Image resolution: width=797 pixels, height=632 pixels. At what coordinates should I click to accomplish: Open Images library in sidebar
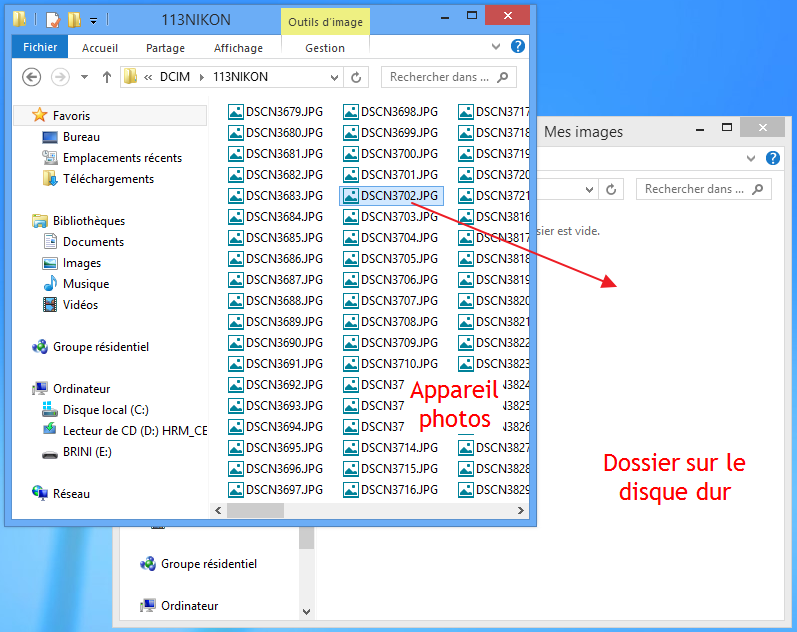(x=72, y=263)
